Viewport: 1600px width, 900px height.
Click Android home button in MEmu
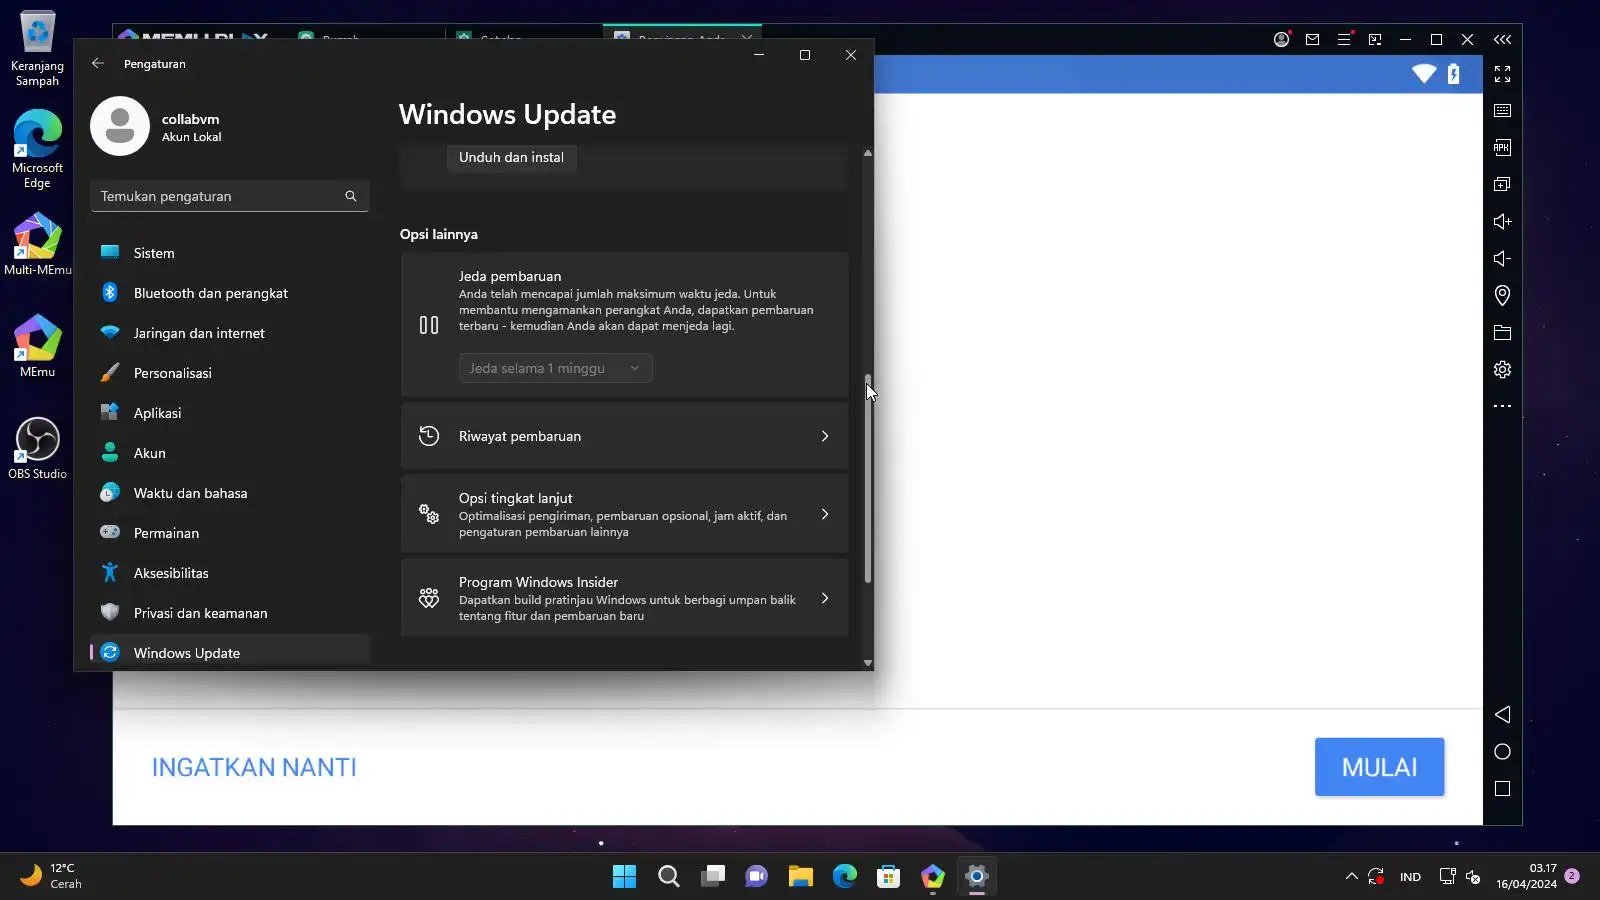[x=1502, y=752]
